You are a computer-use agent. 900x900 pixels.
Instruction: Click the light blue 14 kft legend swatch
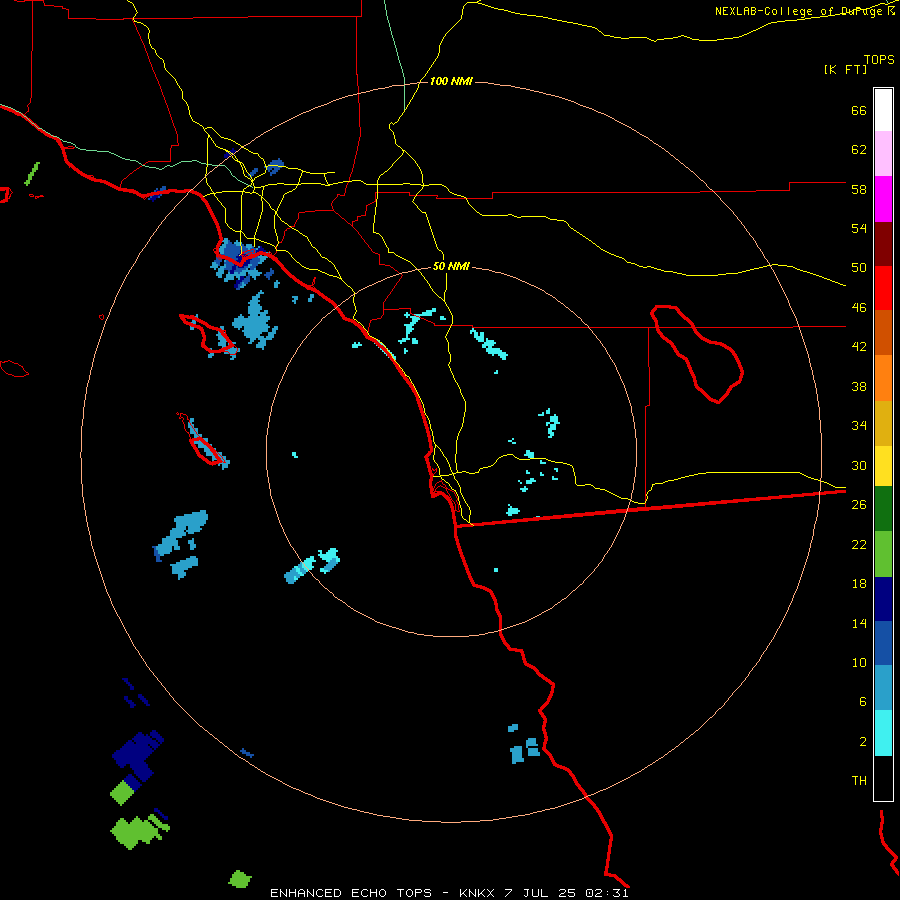(883, 688)
